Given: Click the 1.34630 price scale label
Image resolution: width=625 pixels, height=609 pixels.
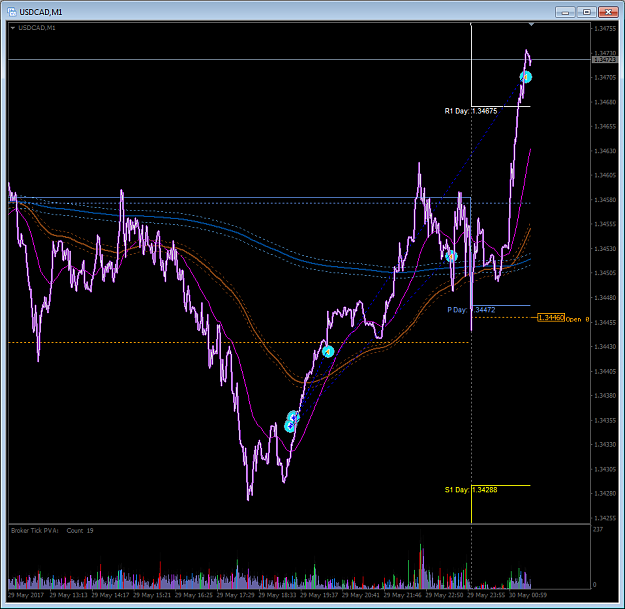Looking at the screenshot, I should coord(605,151).
